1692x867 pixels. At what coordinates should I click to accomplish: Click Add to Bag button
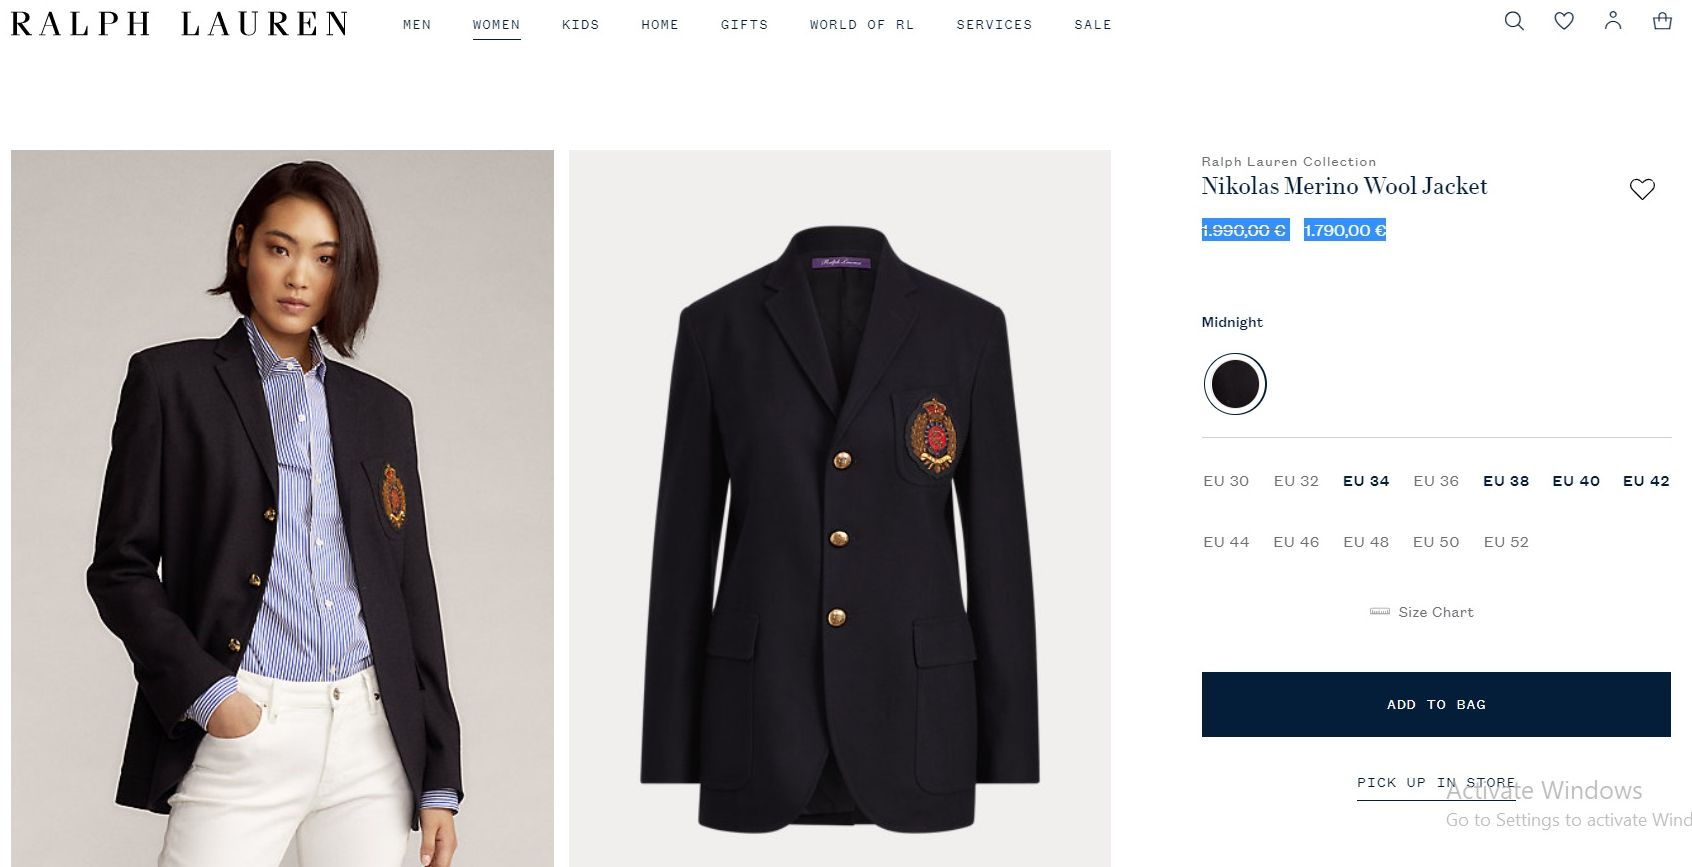point(1436,705)
